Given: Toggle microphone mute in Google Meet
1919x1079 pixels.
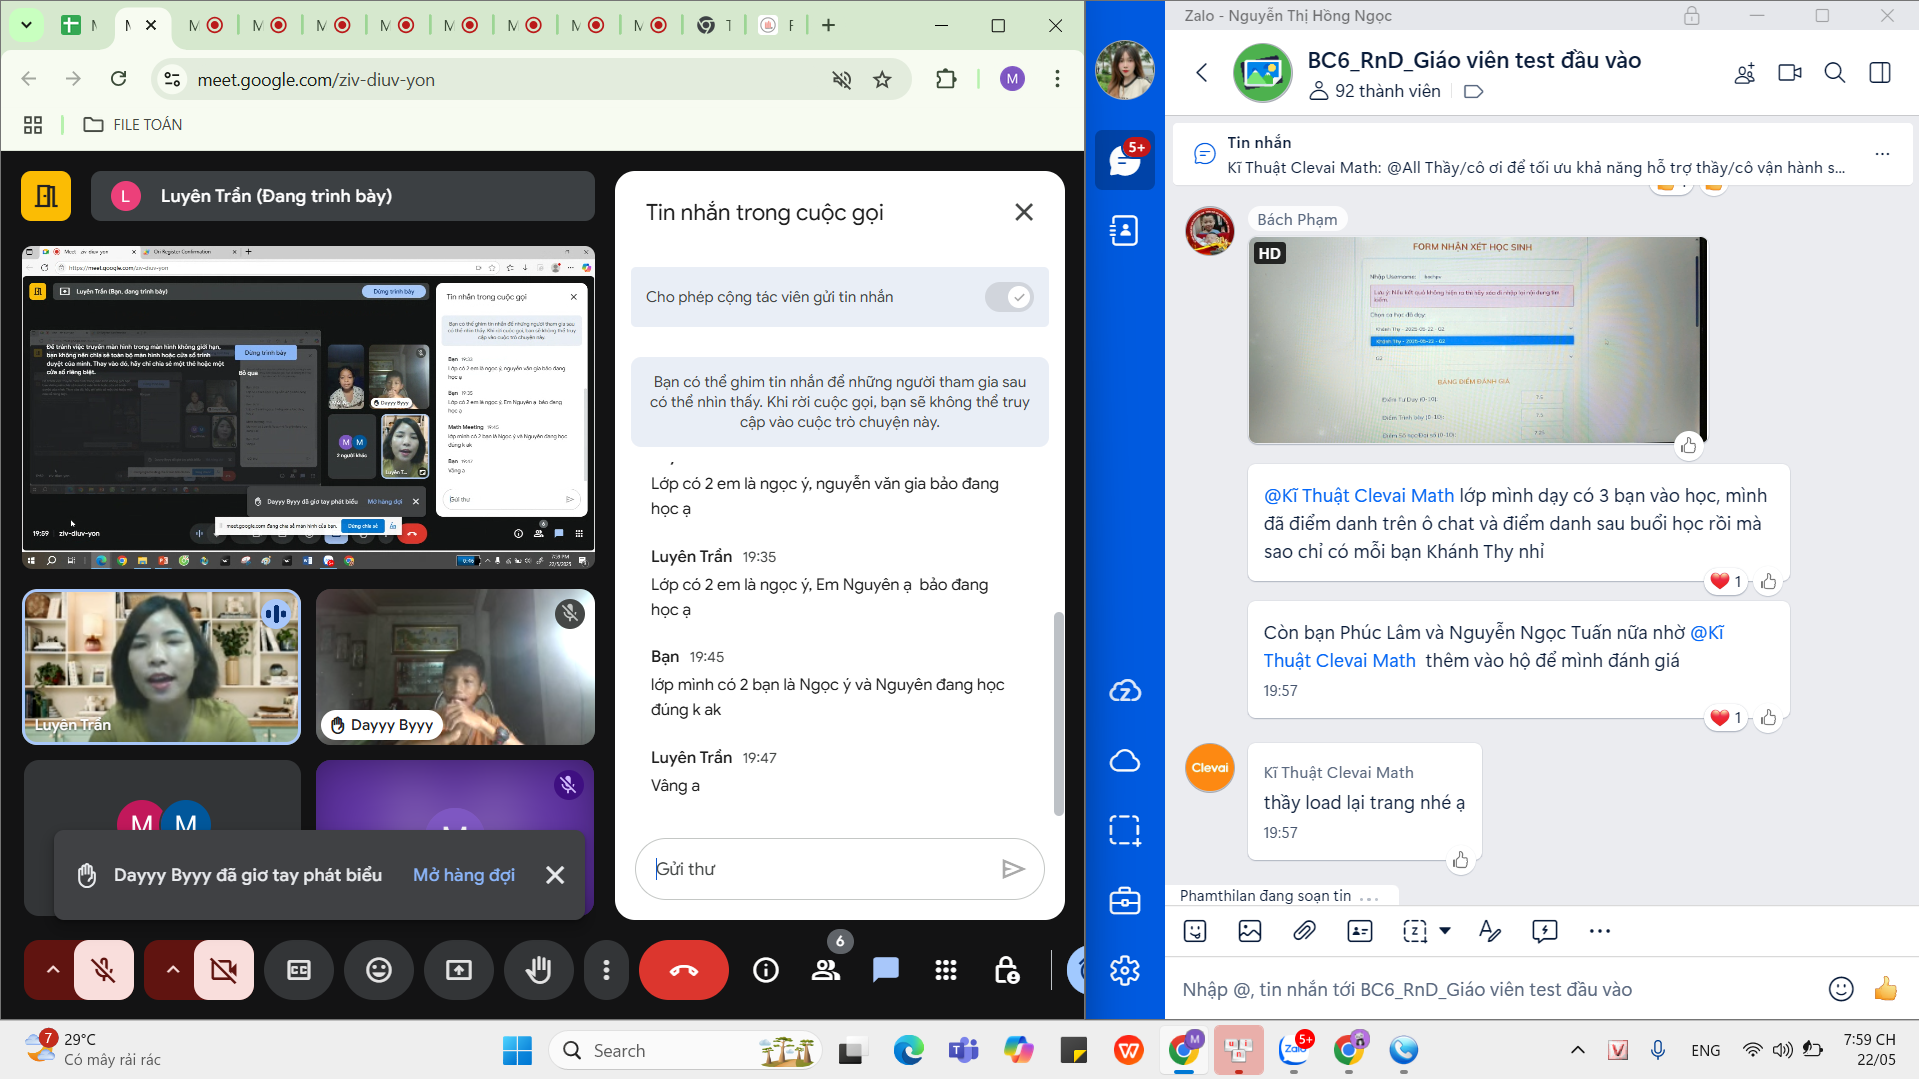Looking at the screenshot, I should click(x=104, y=970).
